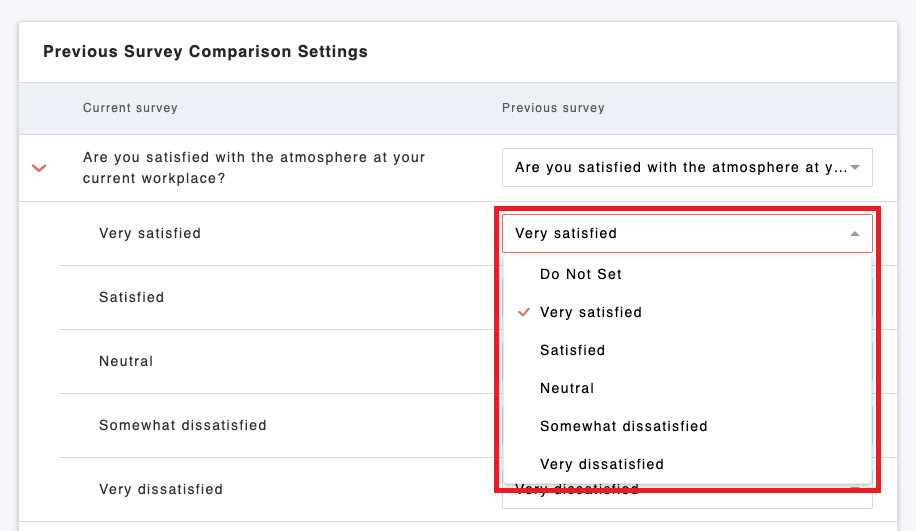Click the "Previous Survey Comparison Settings" title
This screenshot has height=531, width=916.
205,52
